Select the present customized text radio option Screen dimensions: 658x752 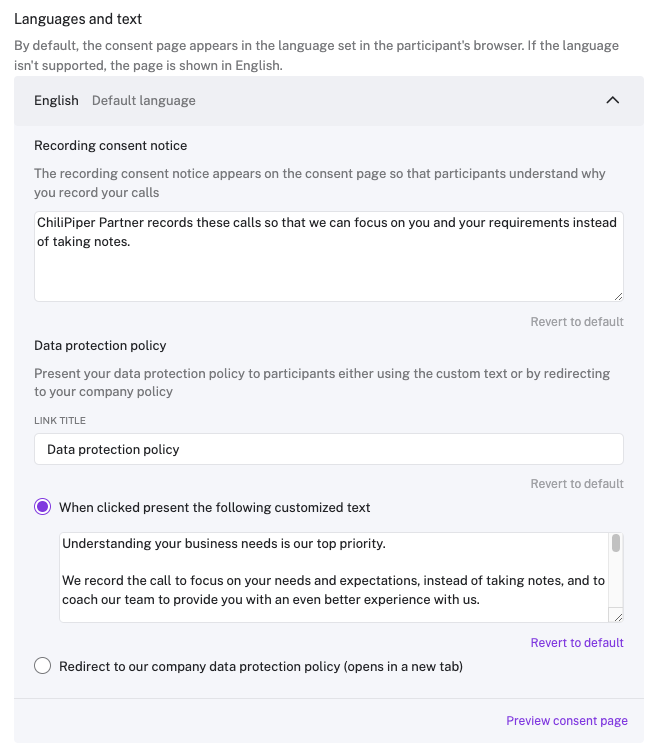pyautogui.click(x=43, y=507)
